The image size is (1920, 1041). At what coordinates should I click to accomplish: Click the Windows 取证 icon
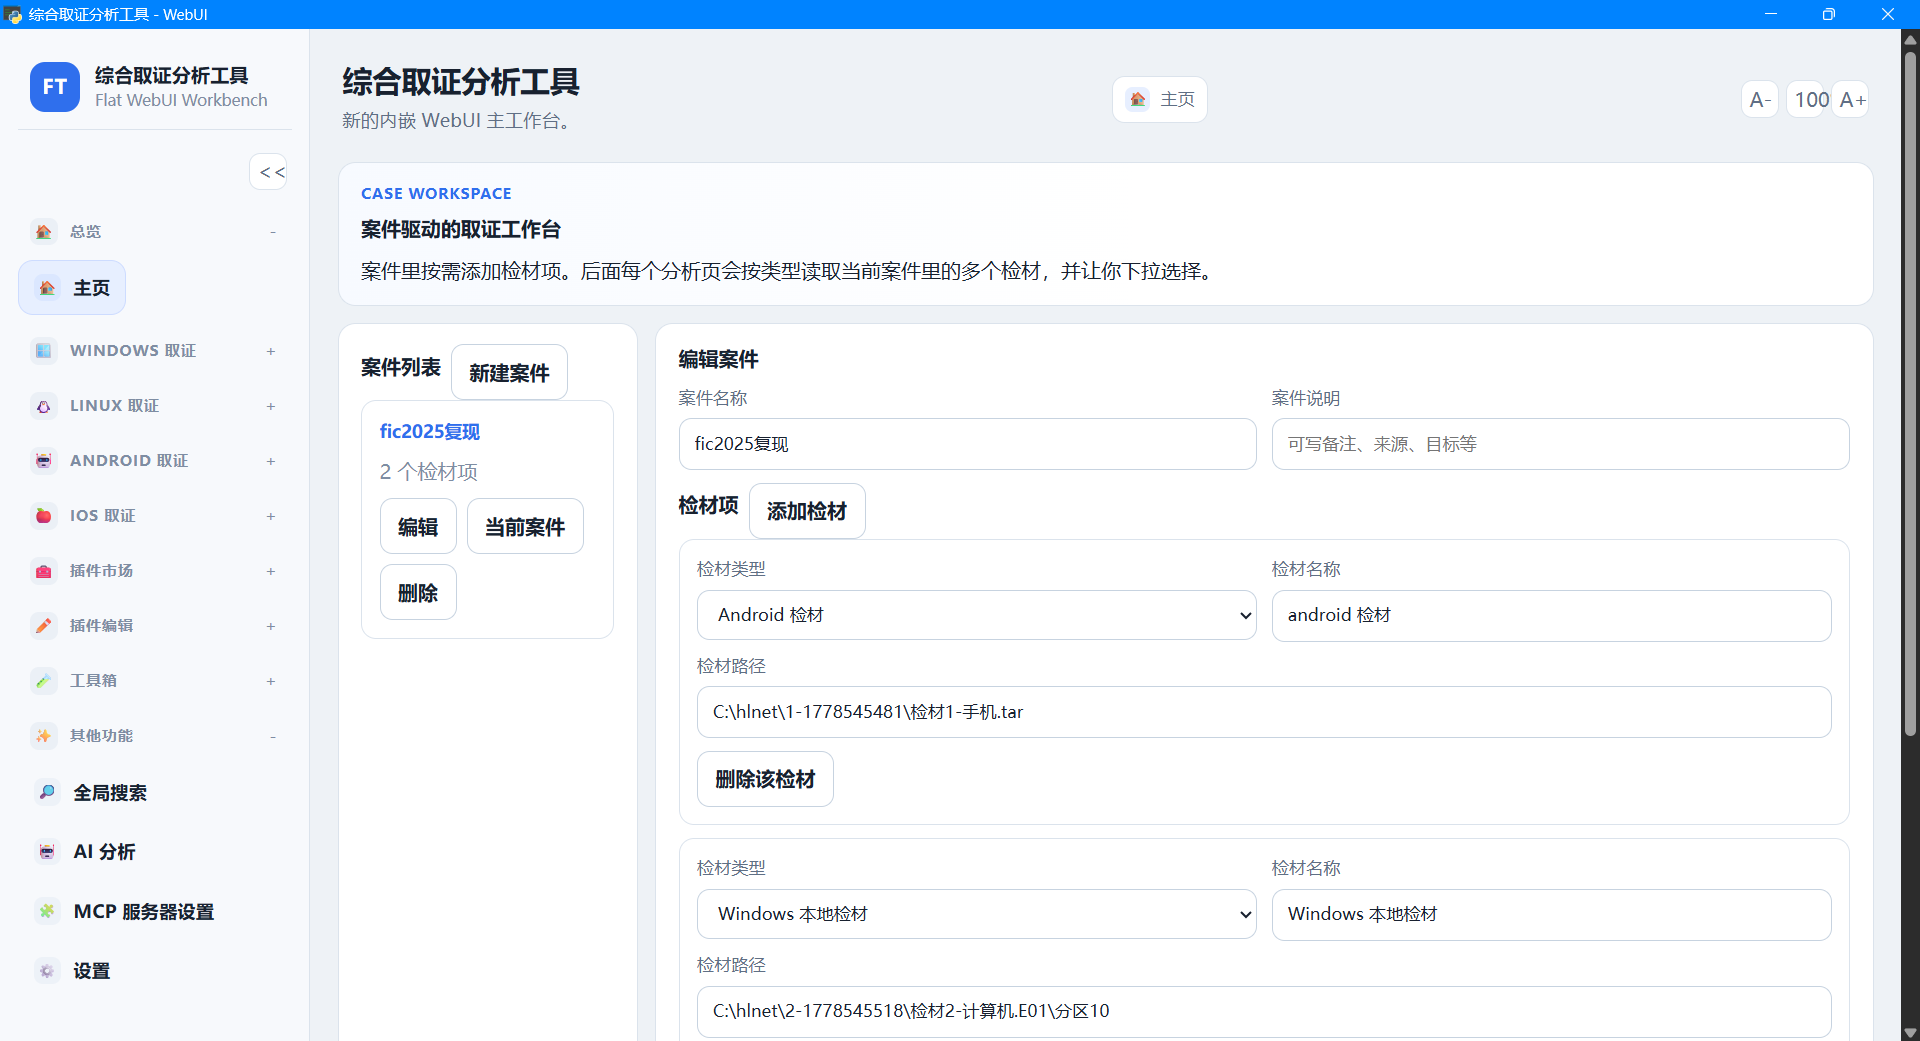(44, 351)
